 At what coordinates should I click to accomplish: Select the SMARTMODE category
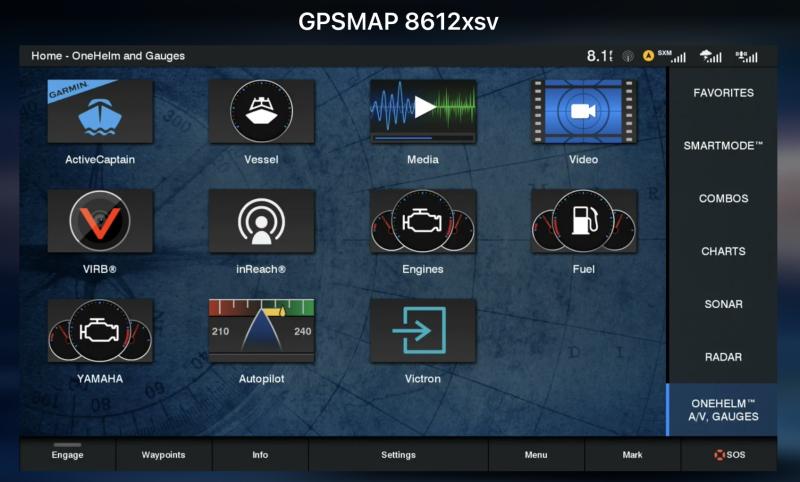point(723,146)
